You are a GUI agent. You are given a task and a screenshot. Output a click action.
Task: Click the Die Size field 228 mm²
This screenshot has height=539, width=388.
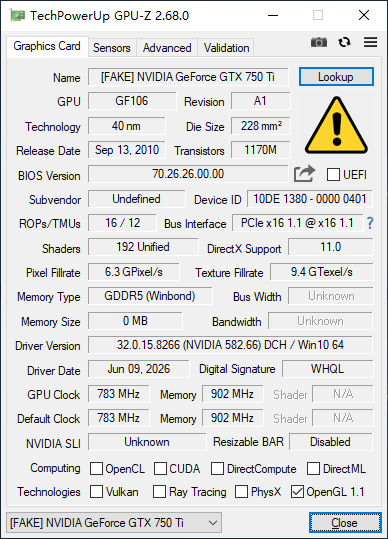(x=260, y=126)
